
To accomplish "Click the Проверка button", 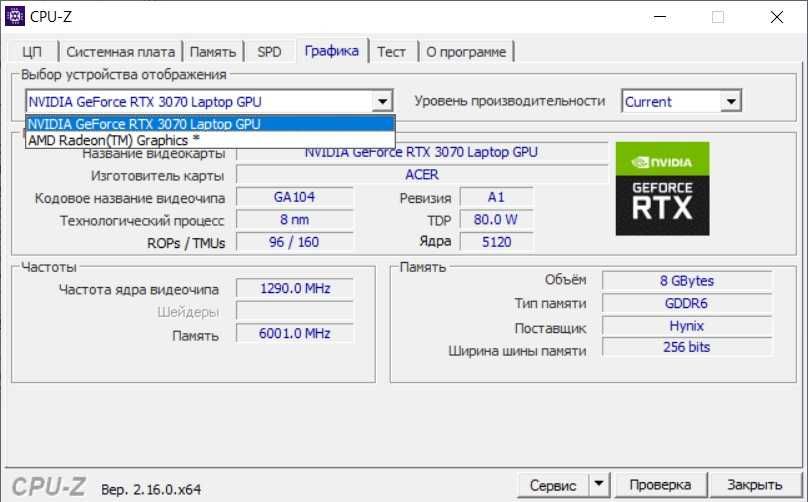I will [x=660, y=485].
